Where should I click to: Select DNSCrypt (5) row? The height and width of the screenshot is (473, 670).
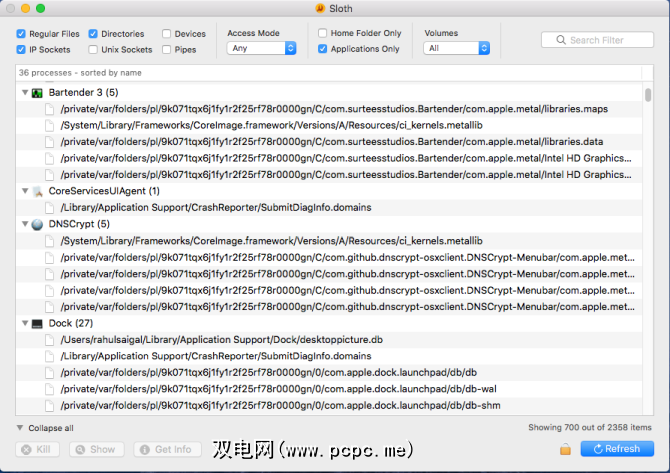(329, 224)
